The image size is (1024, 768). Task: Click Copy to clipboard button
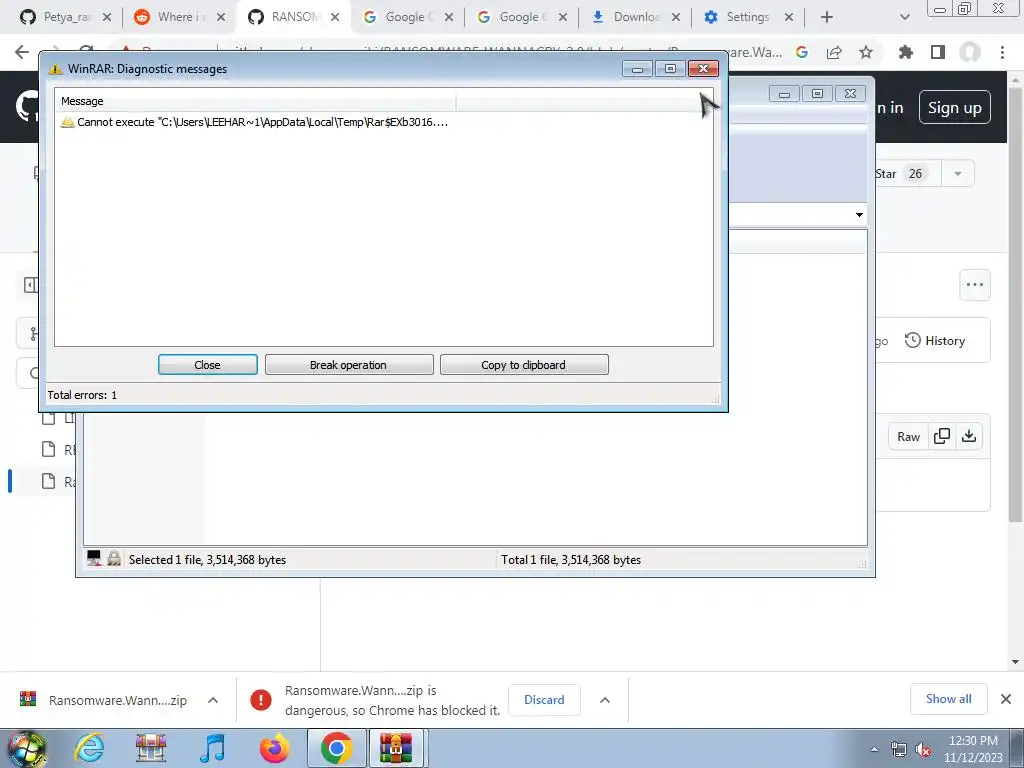pos(524,364)
